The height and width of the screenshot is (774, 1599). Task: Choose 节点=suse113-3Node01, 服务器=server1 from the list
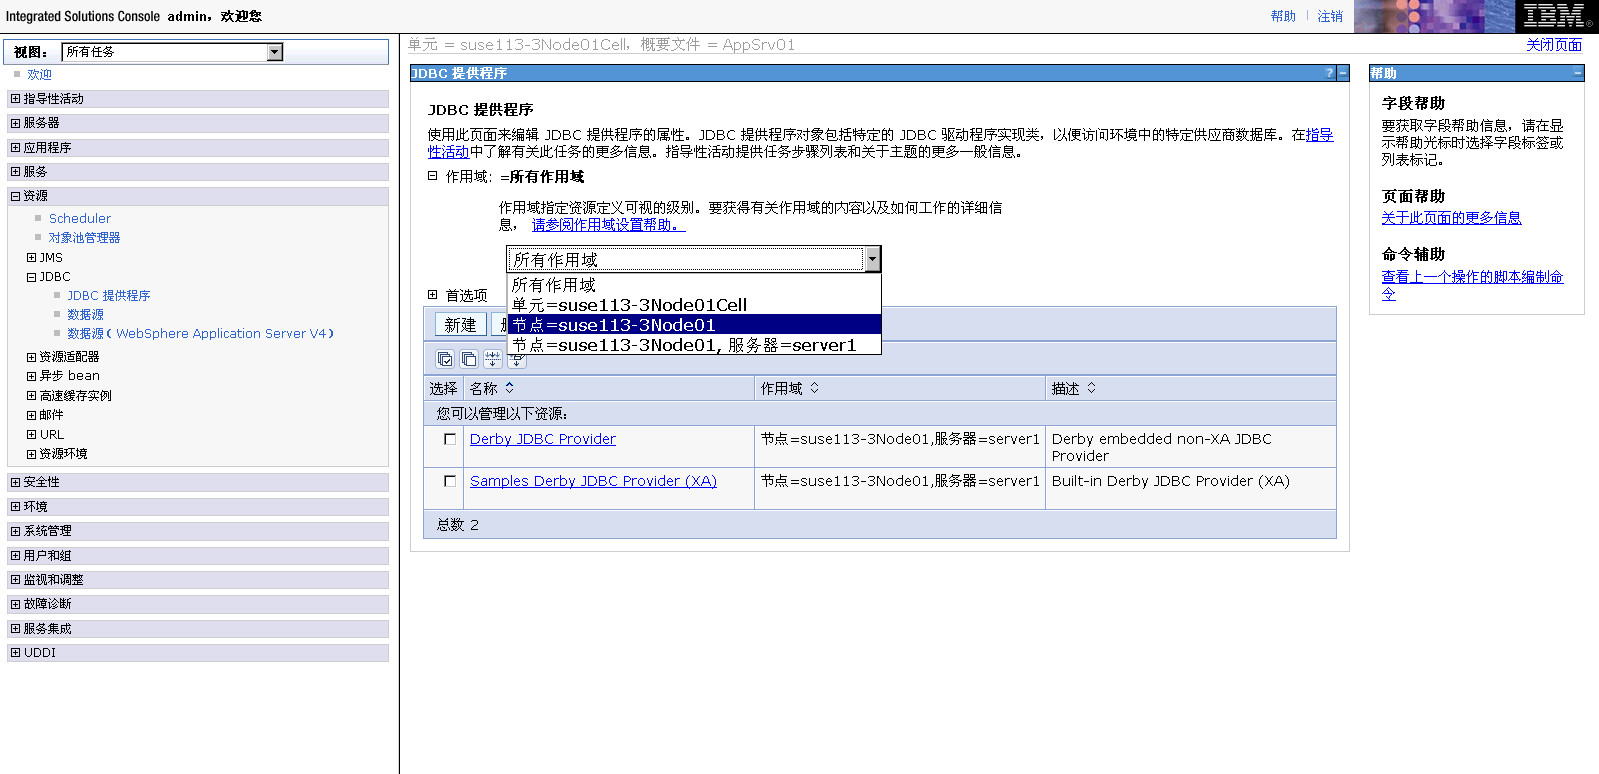(684, 345)
